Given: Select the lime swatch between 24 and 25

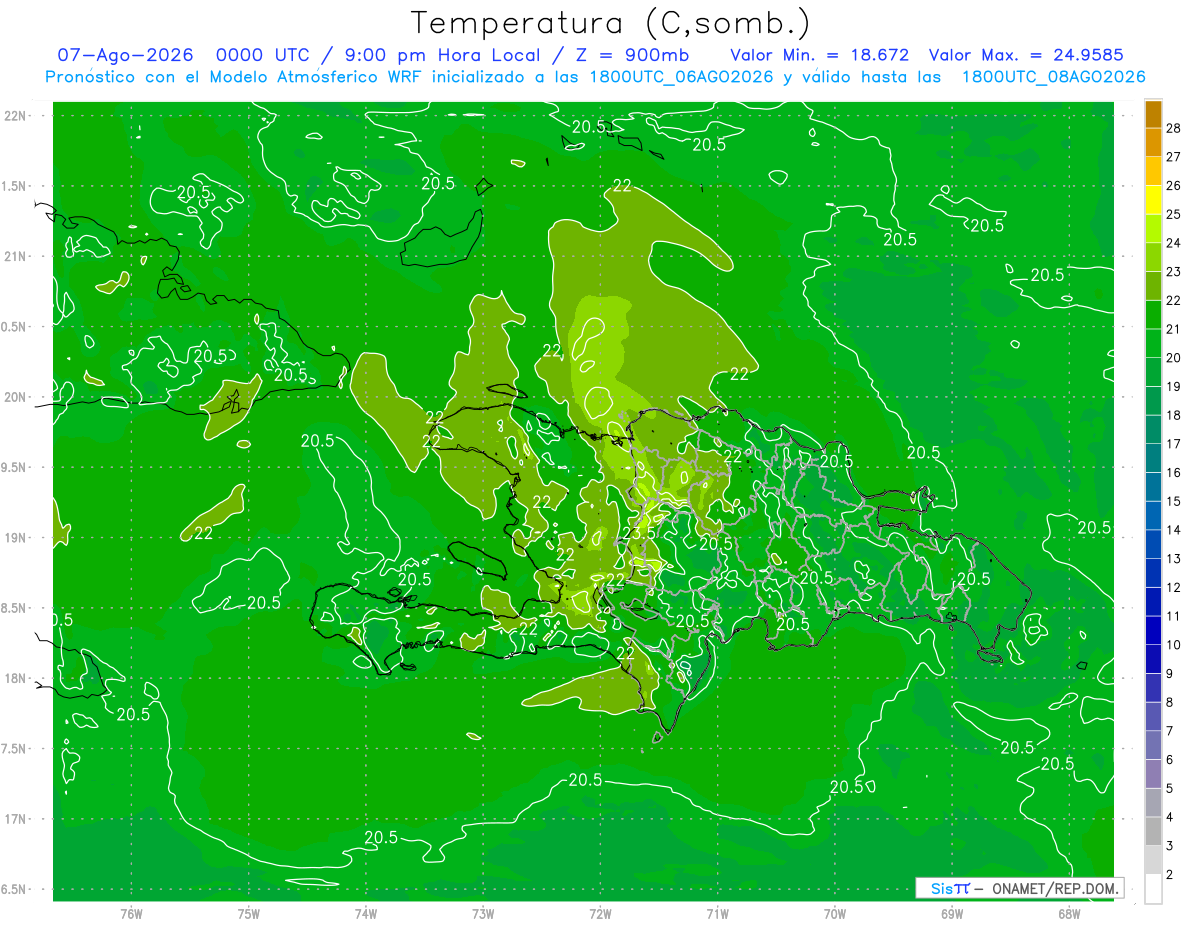Looking at the screenshot, I should tap(1153, 228).
